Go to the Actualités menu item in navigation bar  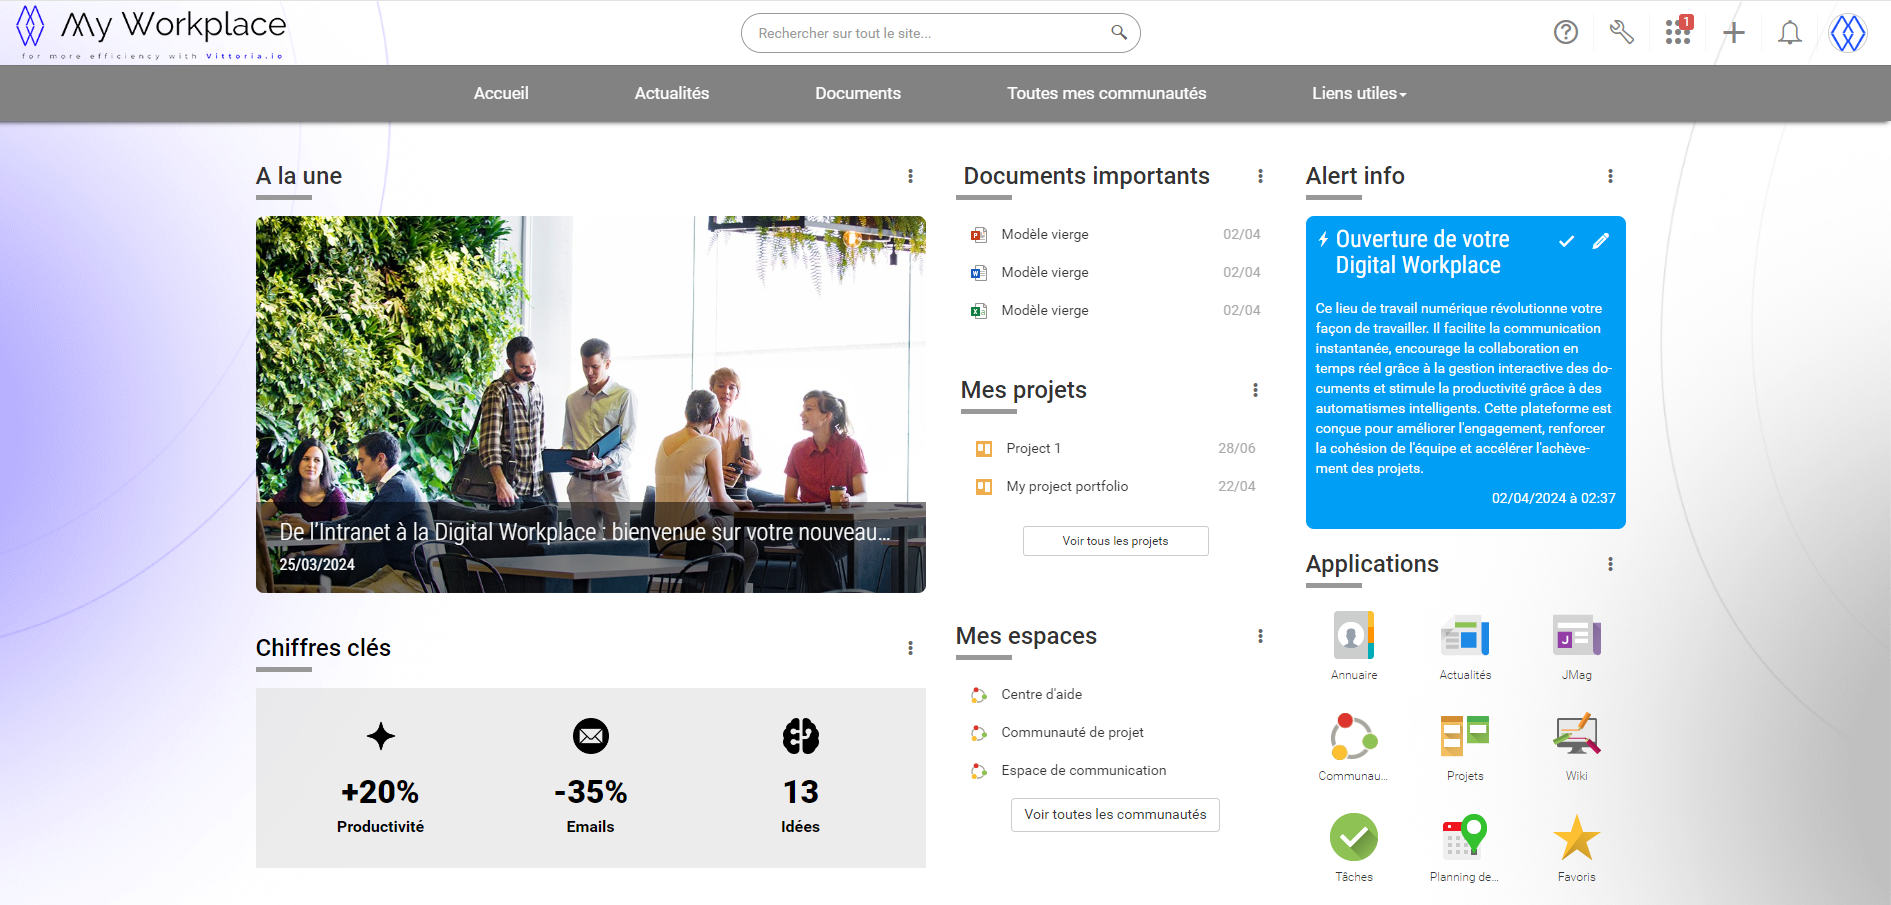672,93
